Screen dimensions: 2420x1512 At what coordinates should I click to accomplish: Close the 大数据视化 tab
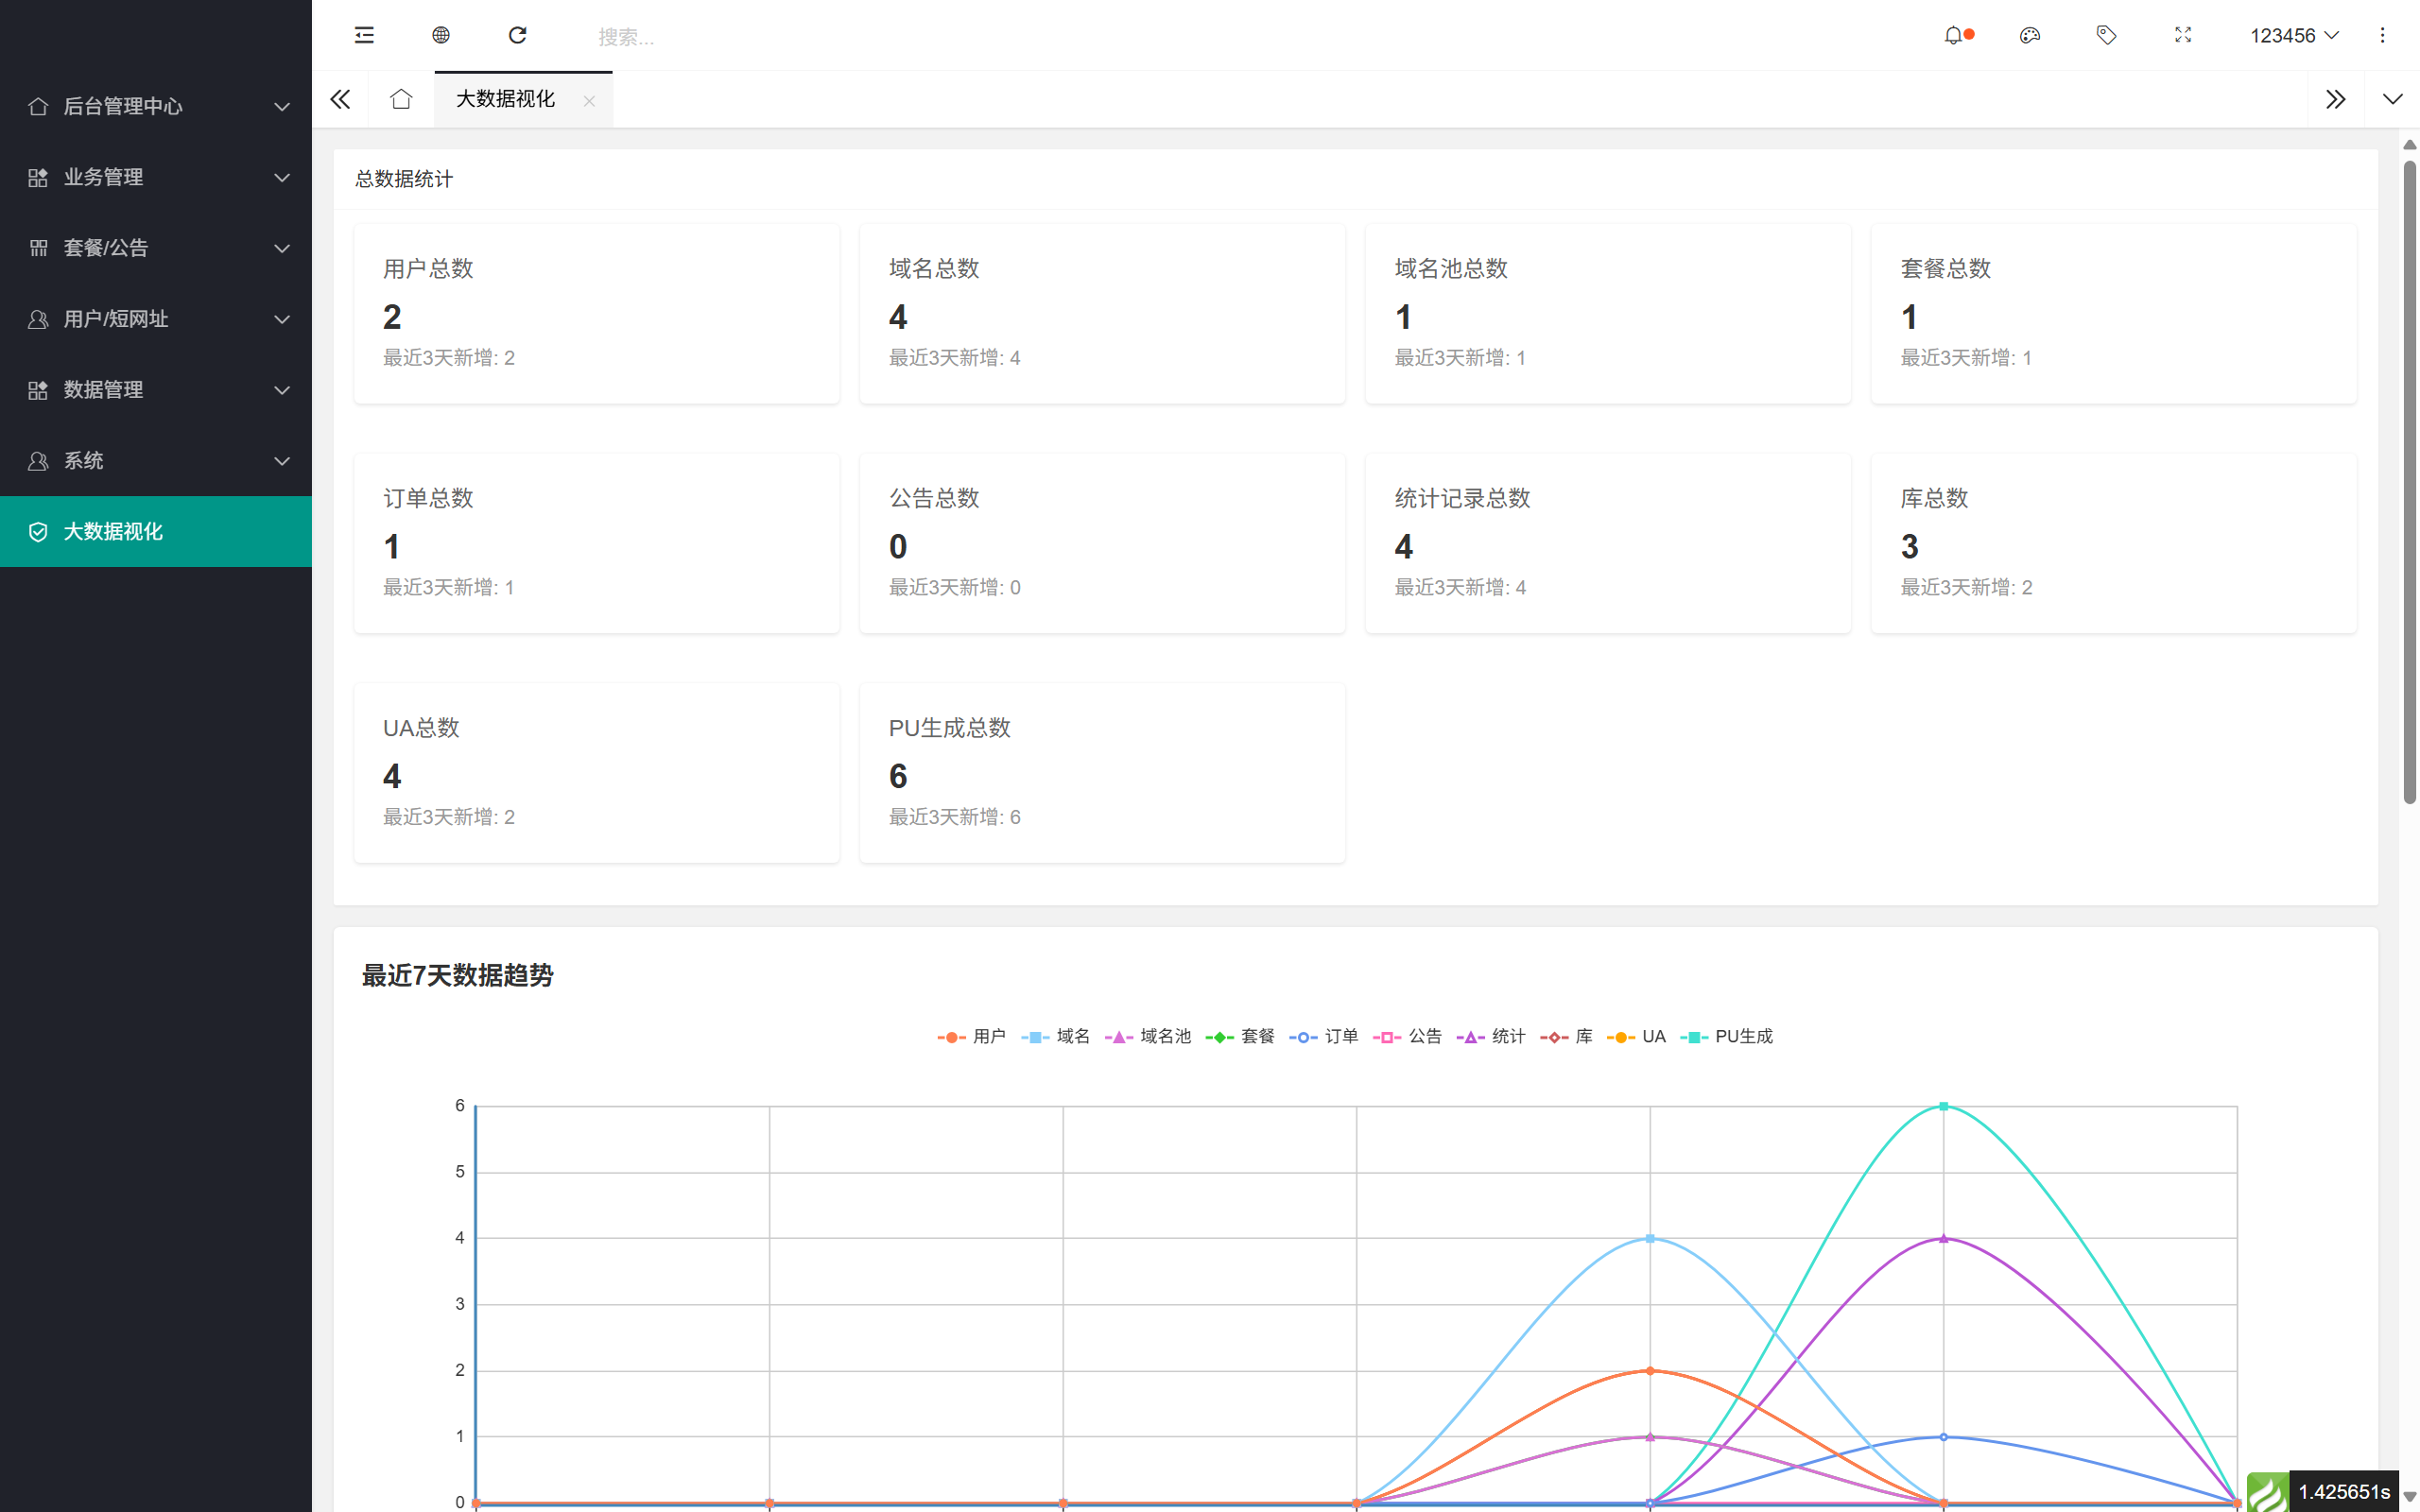(590, 100)
